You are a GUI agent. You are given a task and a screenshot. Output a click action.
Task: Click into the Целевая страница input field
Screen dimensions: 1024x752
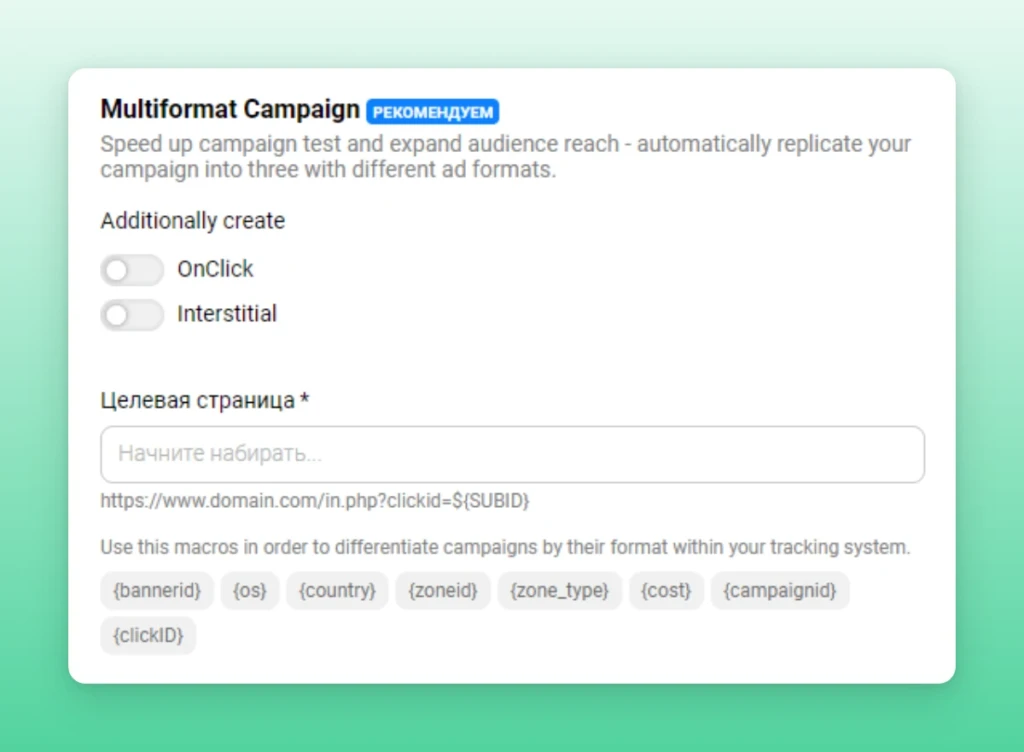coord(512,454)
